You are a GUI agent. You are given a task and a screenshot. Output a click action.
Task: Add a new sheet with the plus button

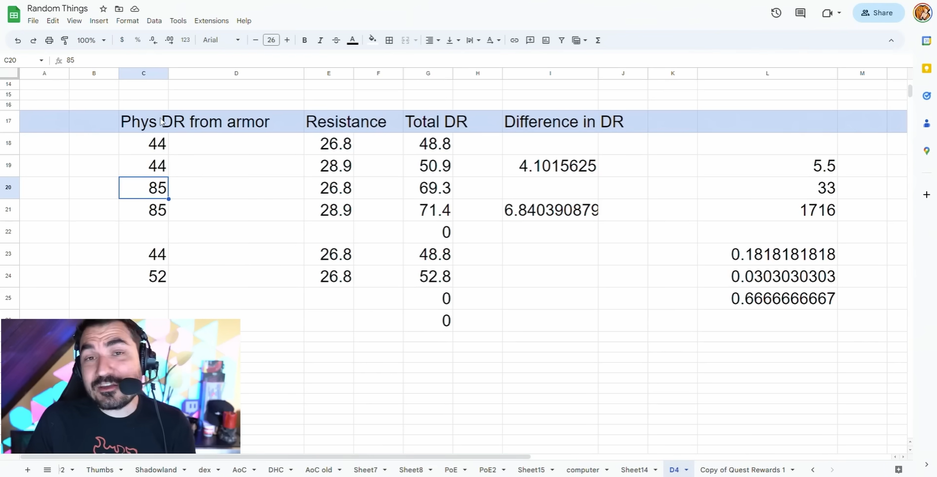[x=27, y=470]
